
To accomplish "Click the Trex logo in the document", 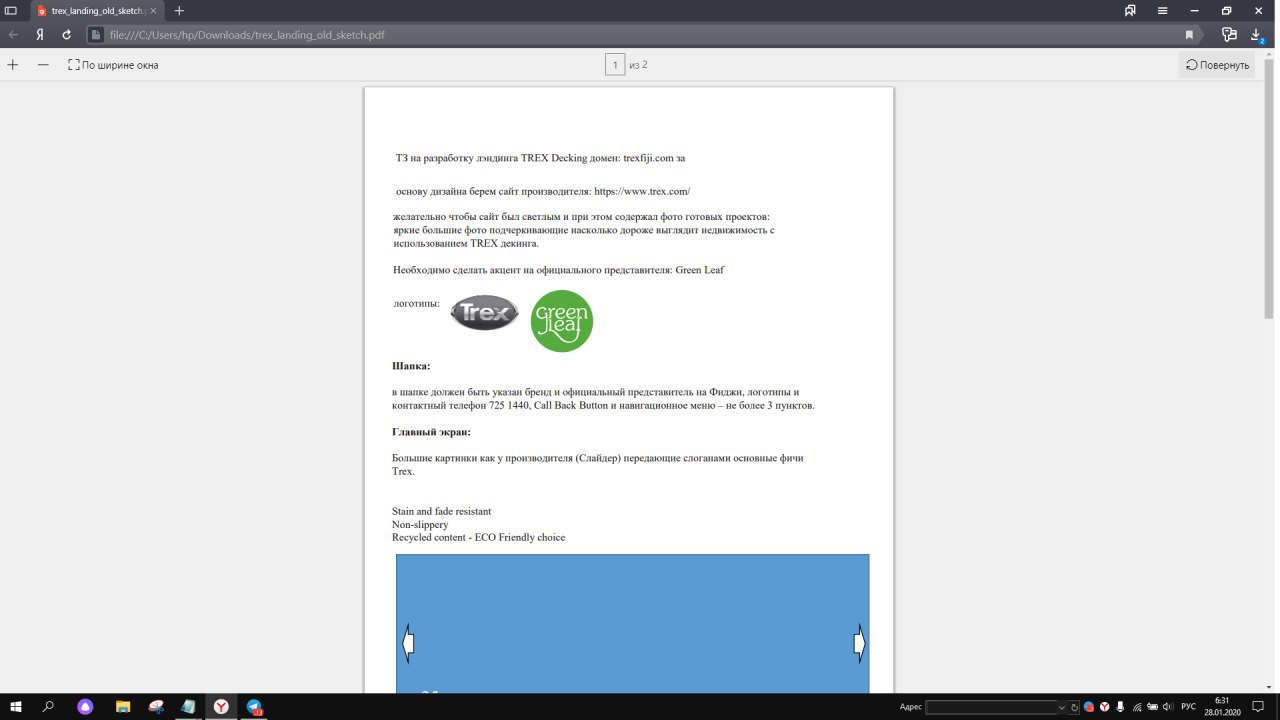I will pyautogui.click(x=485, y=313).
